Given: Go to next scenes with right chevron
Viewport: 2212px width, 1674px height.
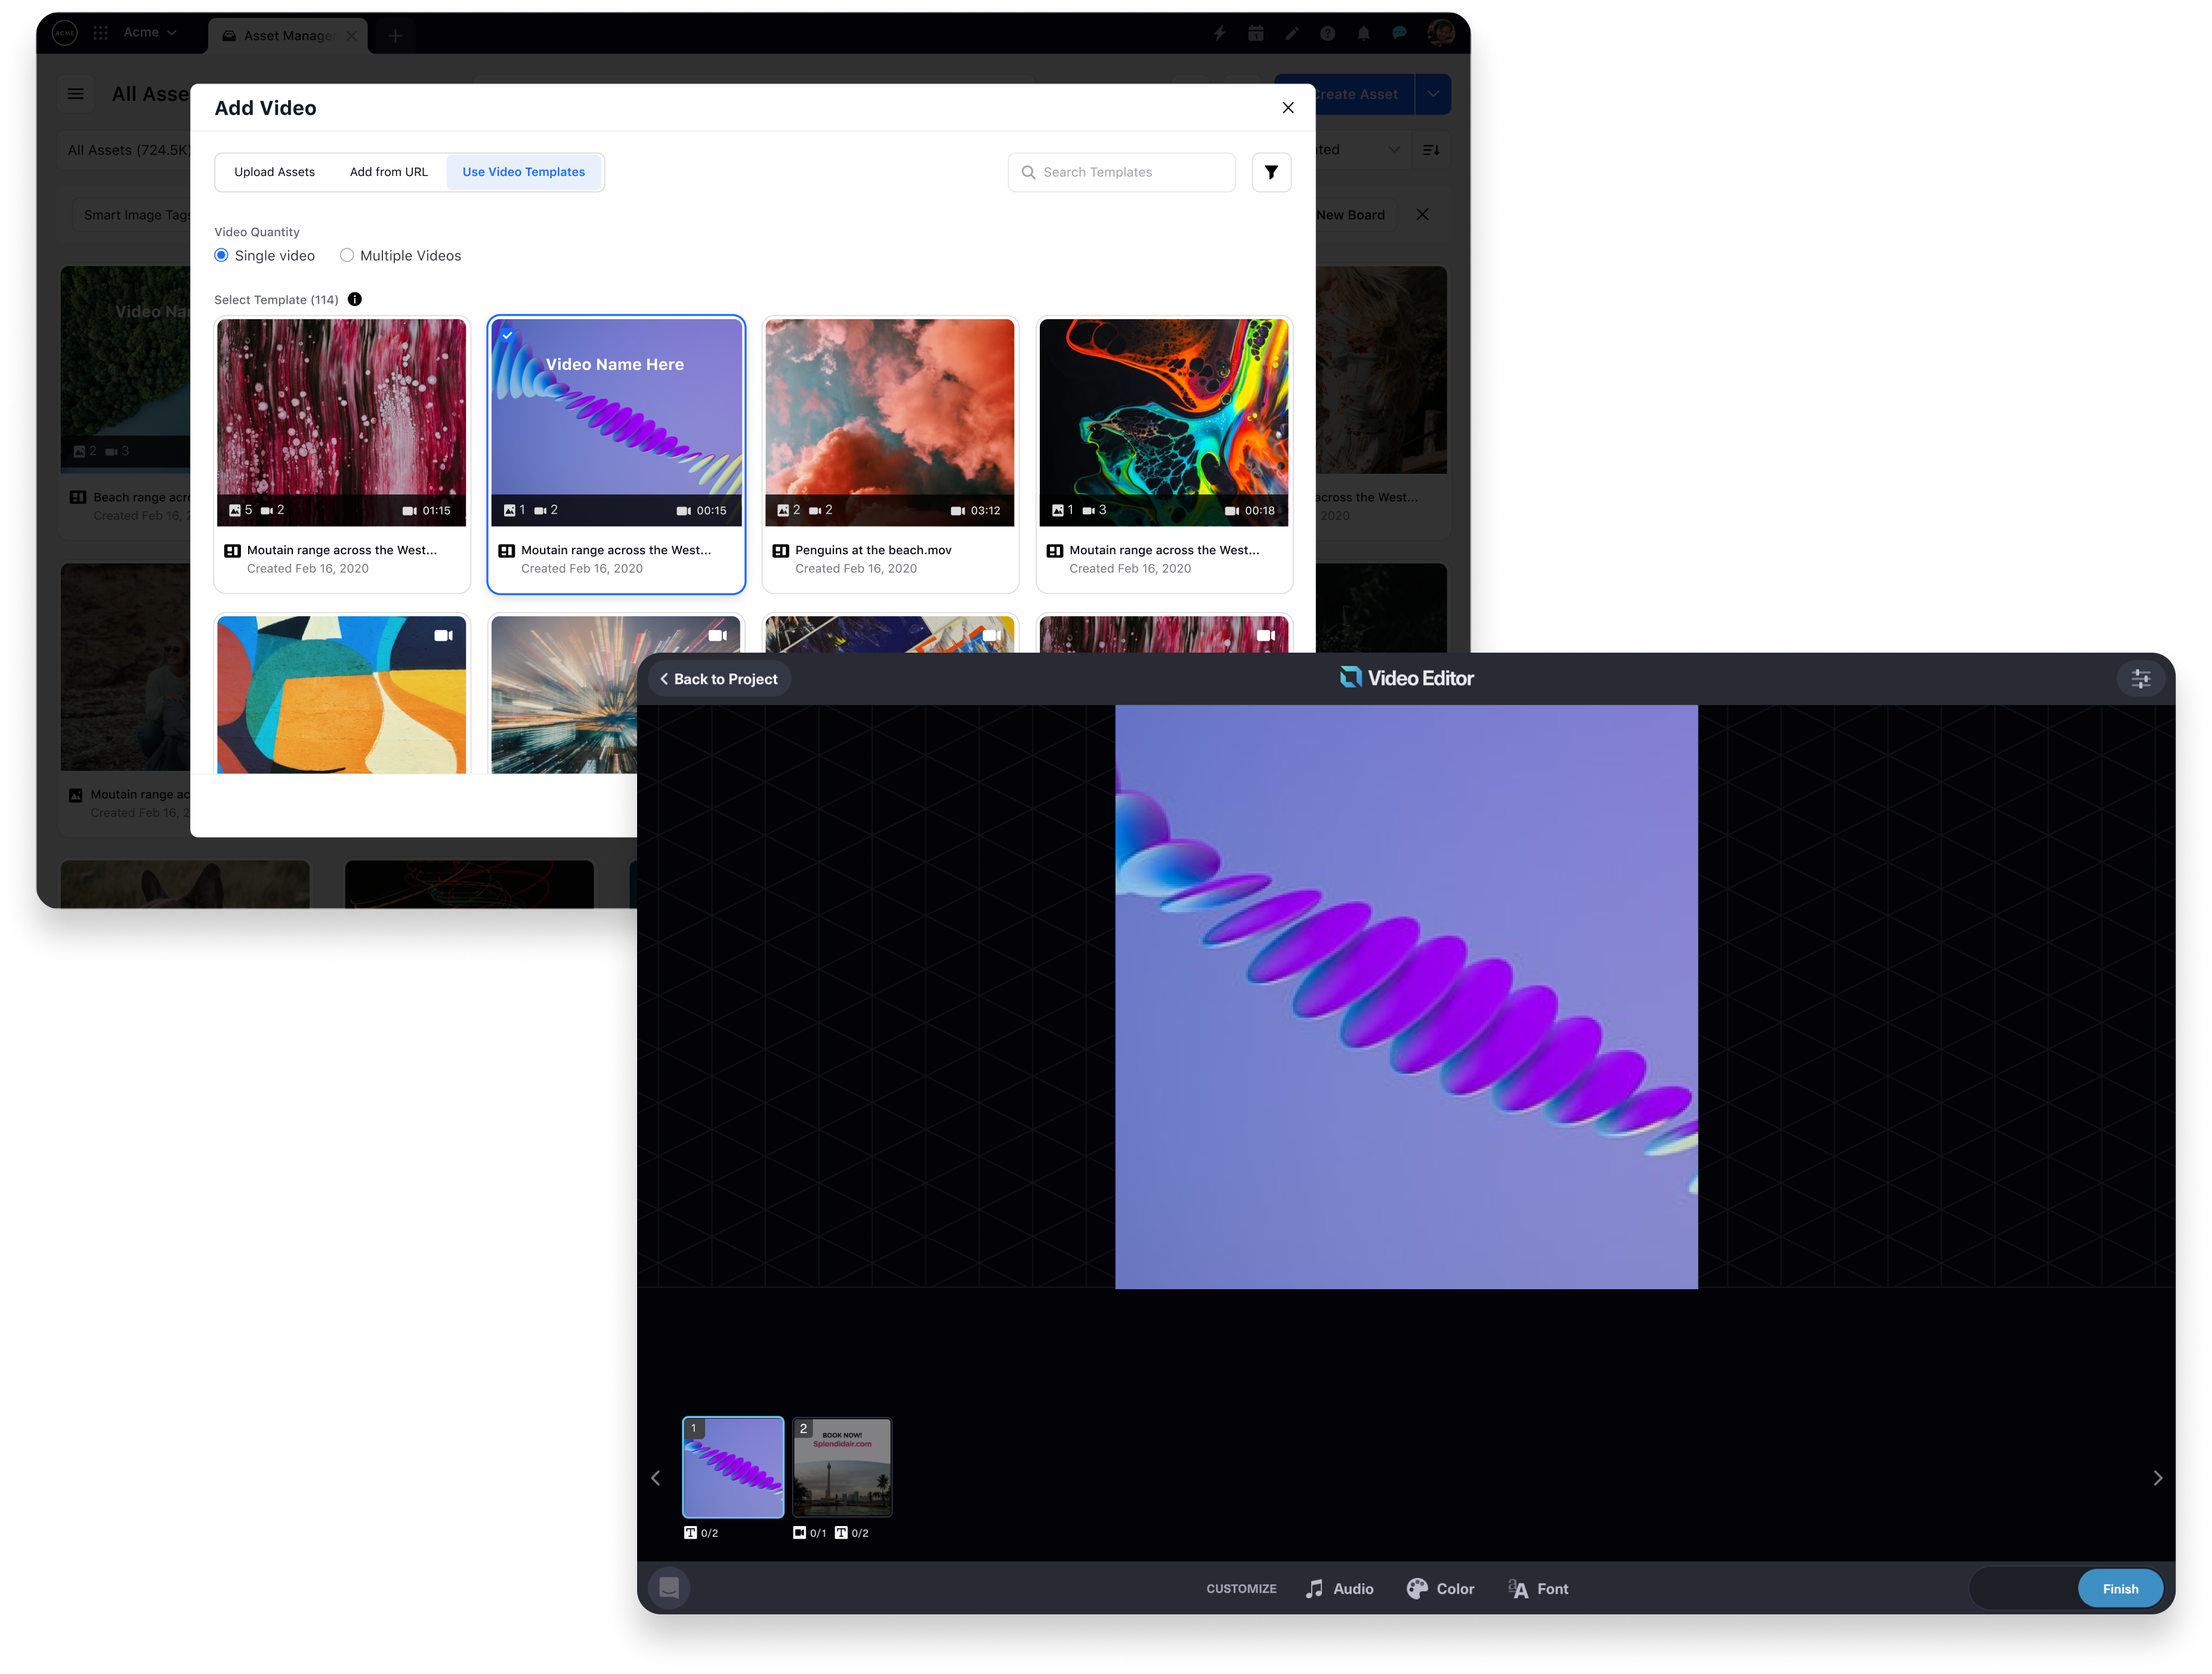Looking at the screenshot, I should point(2157,1478).
